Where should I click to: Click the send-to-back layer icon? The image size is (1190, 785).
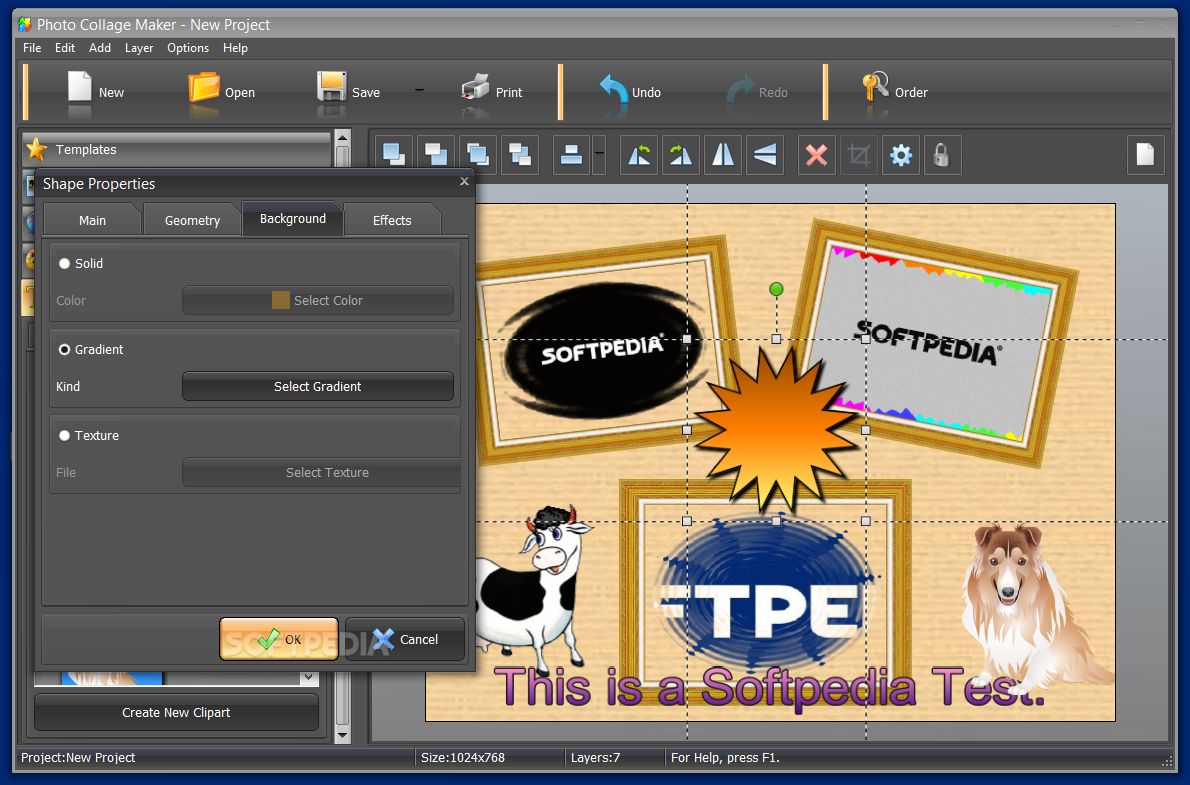click(x=436, y=155)
